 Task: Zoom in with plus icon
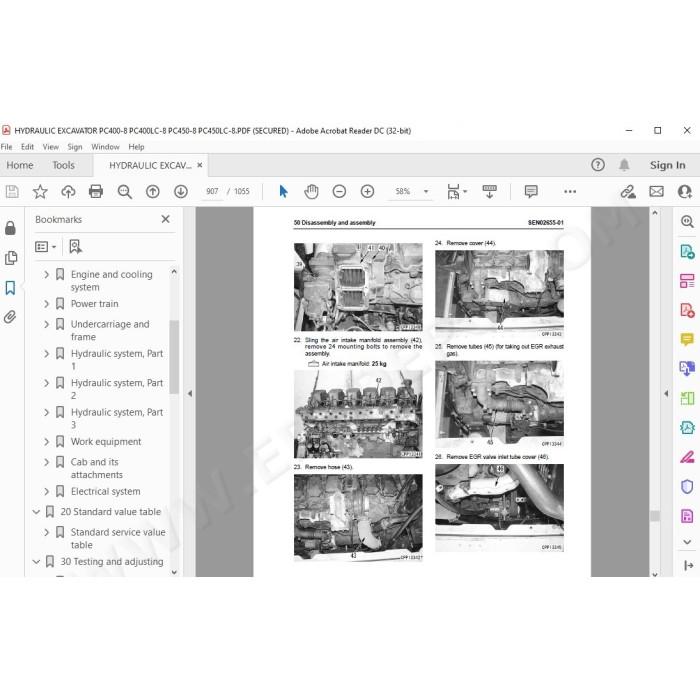pos(367,192)
